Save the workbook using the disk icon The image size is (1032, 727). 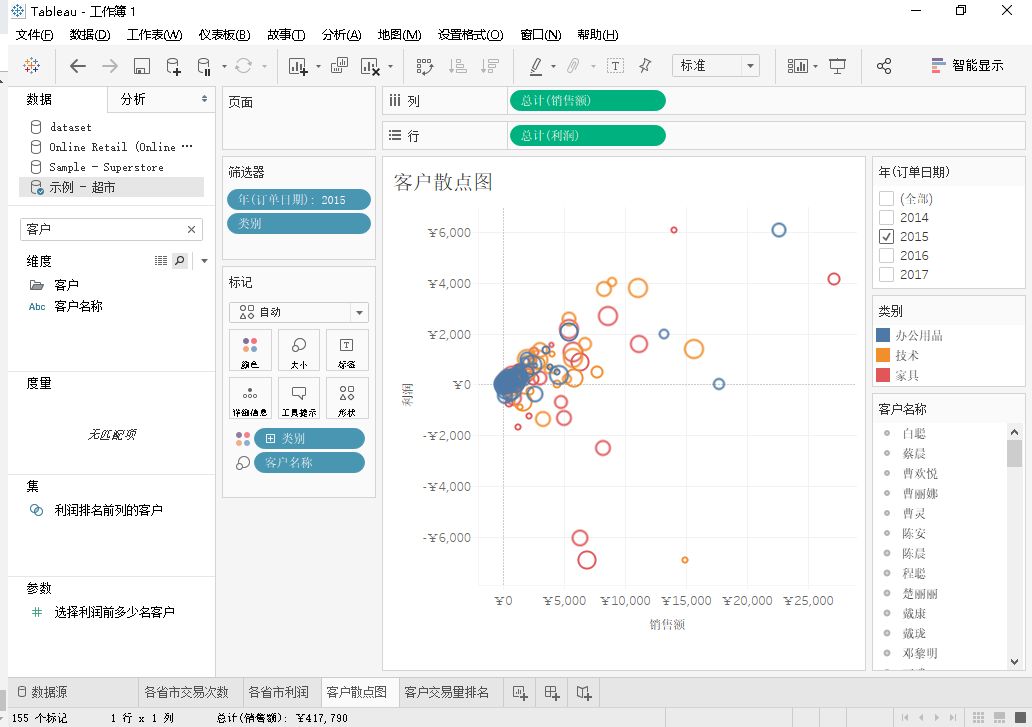click(x=142, y=66)
